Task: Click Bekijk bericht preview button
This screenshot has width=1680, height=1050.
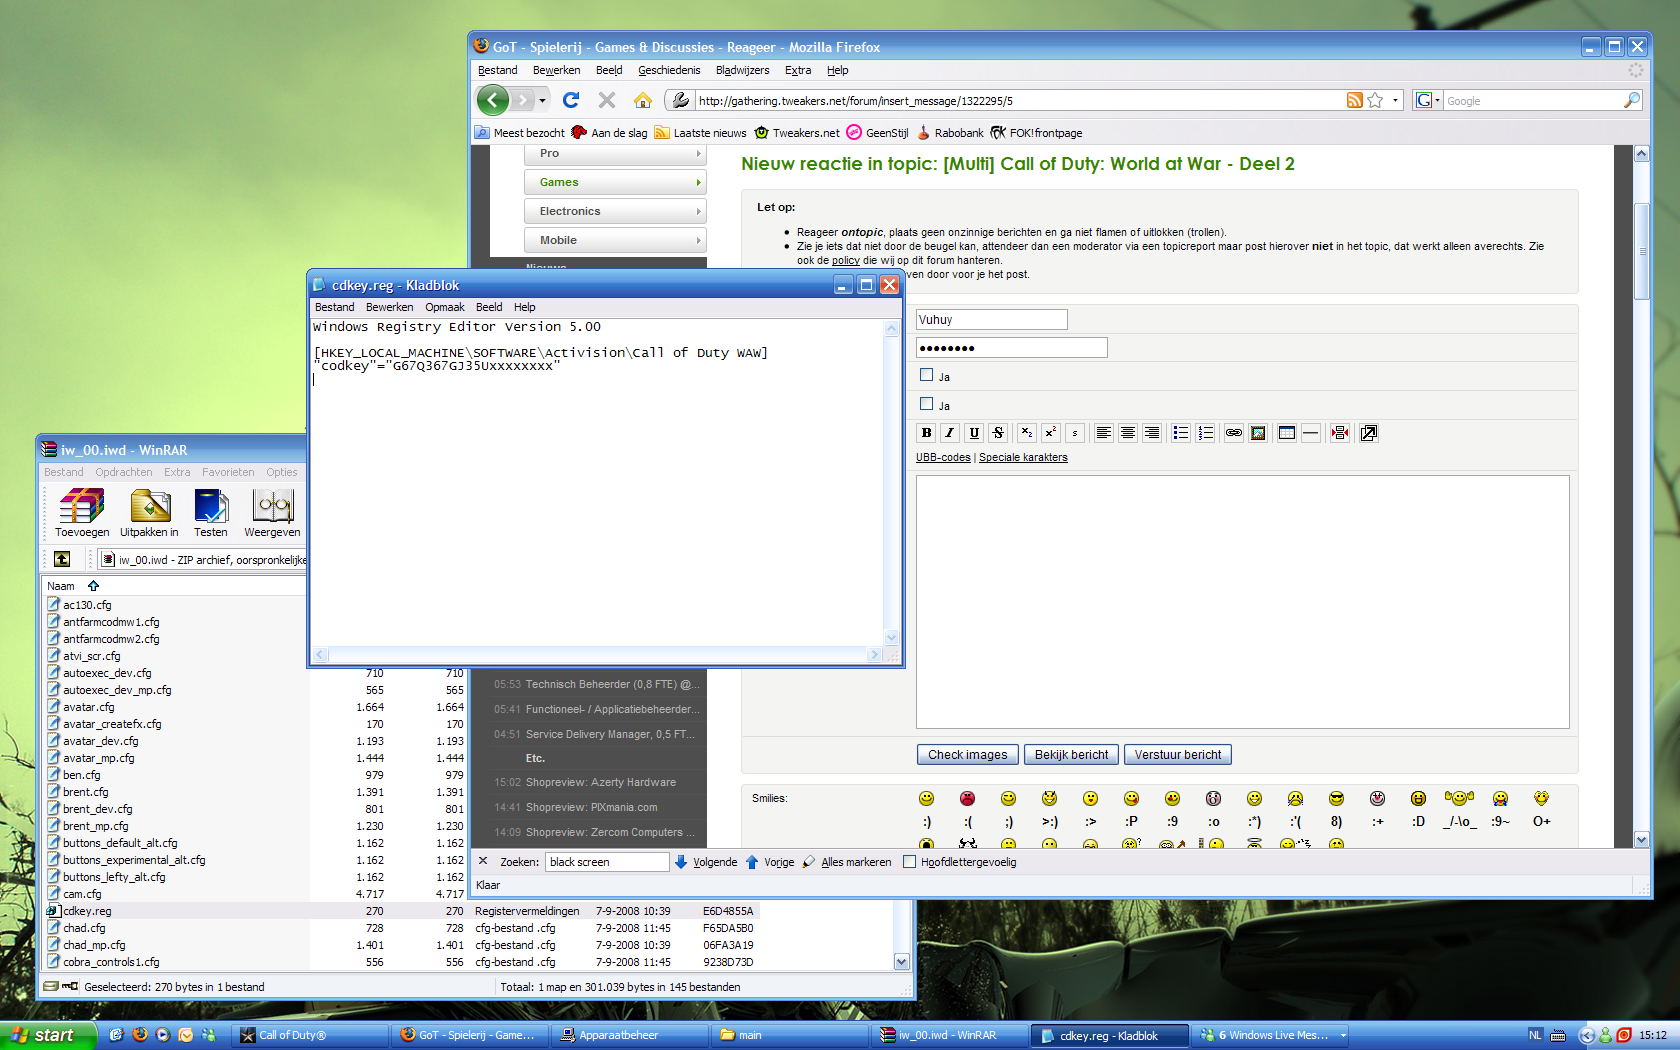Action: [x=1071, y=755]
